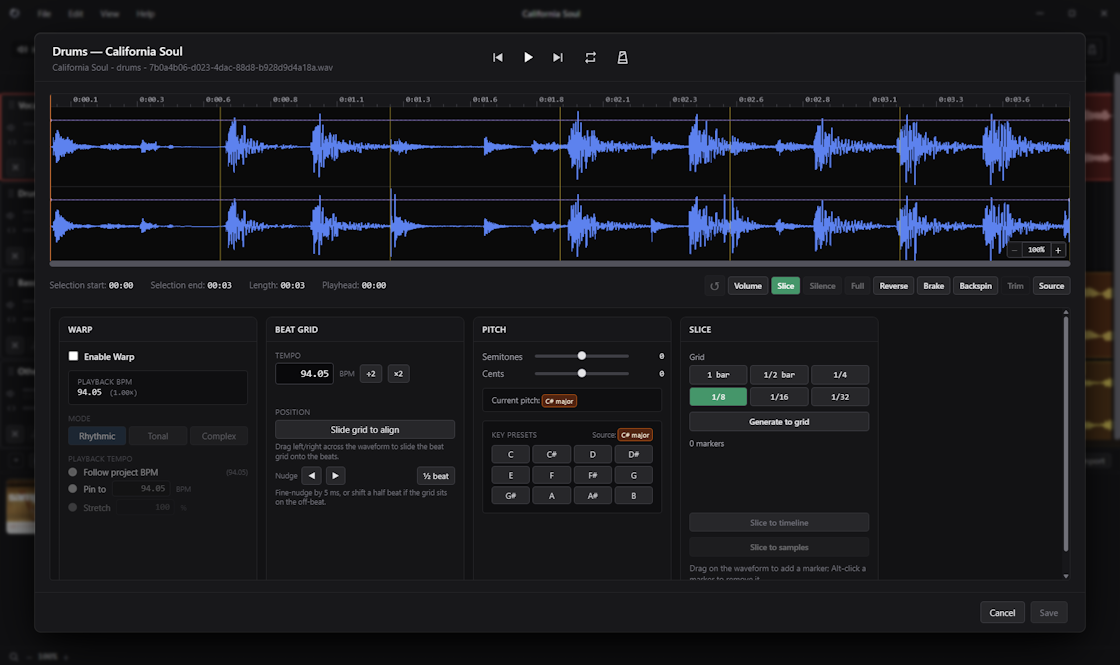This screenshot has height=665, width=1120.
Task: Toggle the metronome icon
Action: 622,57
